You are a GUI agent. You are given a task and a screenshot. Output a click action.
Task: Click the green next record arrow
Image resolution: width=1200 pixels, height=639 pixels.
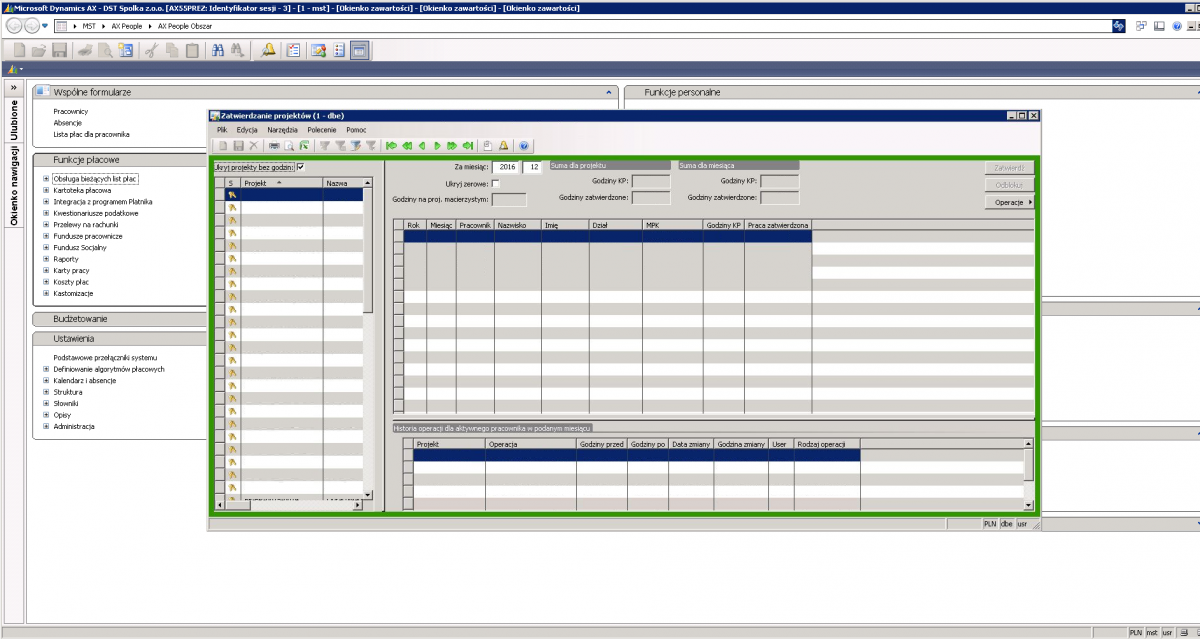(437, 146)
